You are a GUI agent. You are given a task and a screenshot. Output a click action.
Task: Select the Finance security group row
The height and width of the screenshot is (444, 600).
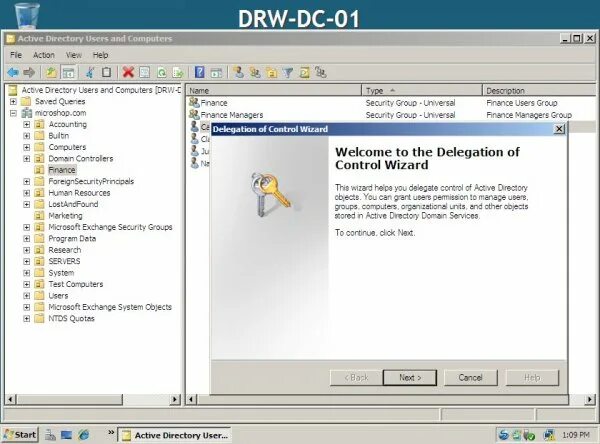(214, 103)
